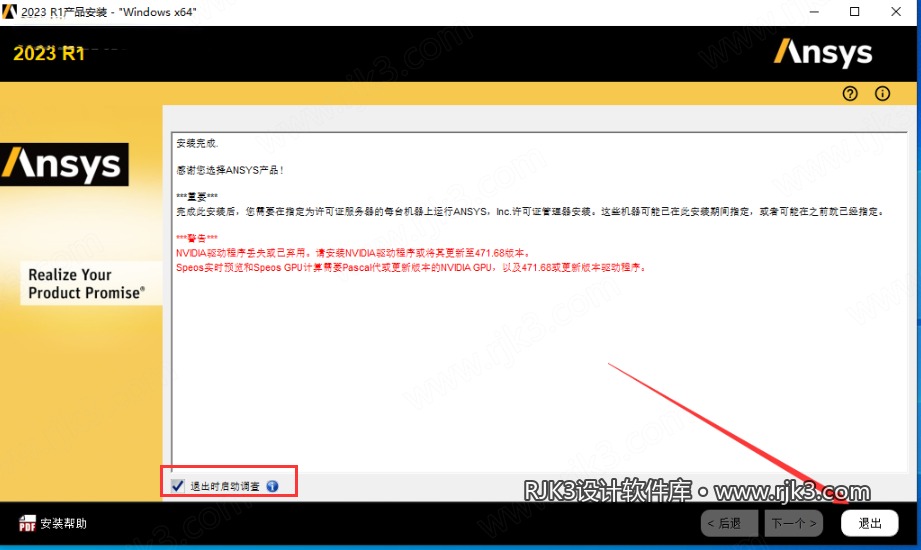Click the Ansys logo in left sidebar

point(64,165)
